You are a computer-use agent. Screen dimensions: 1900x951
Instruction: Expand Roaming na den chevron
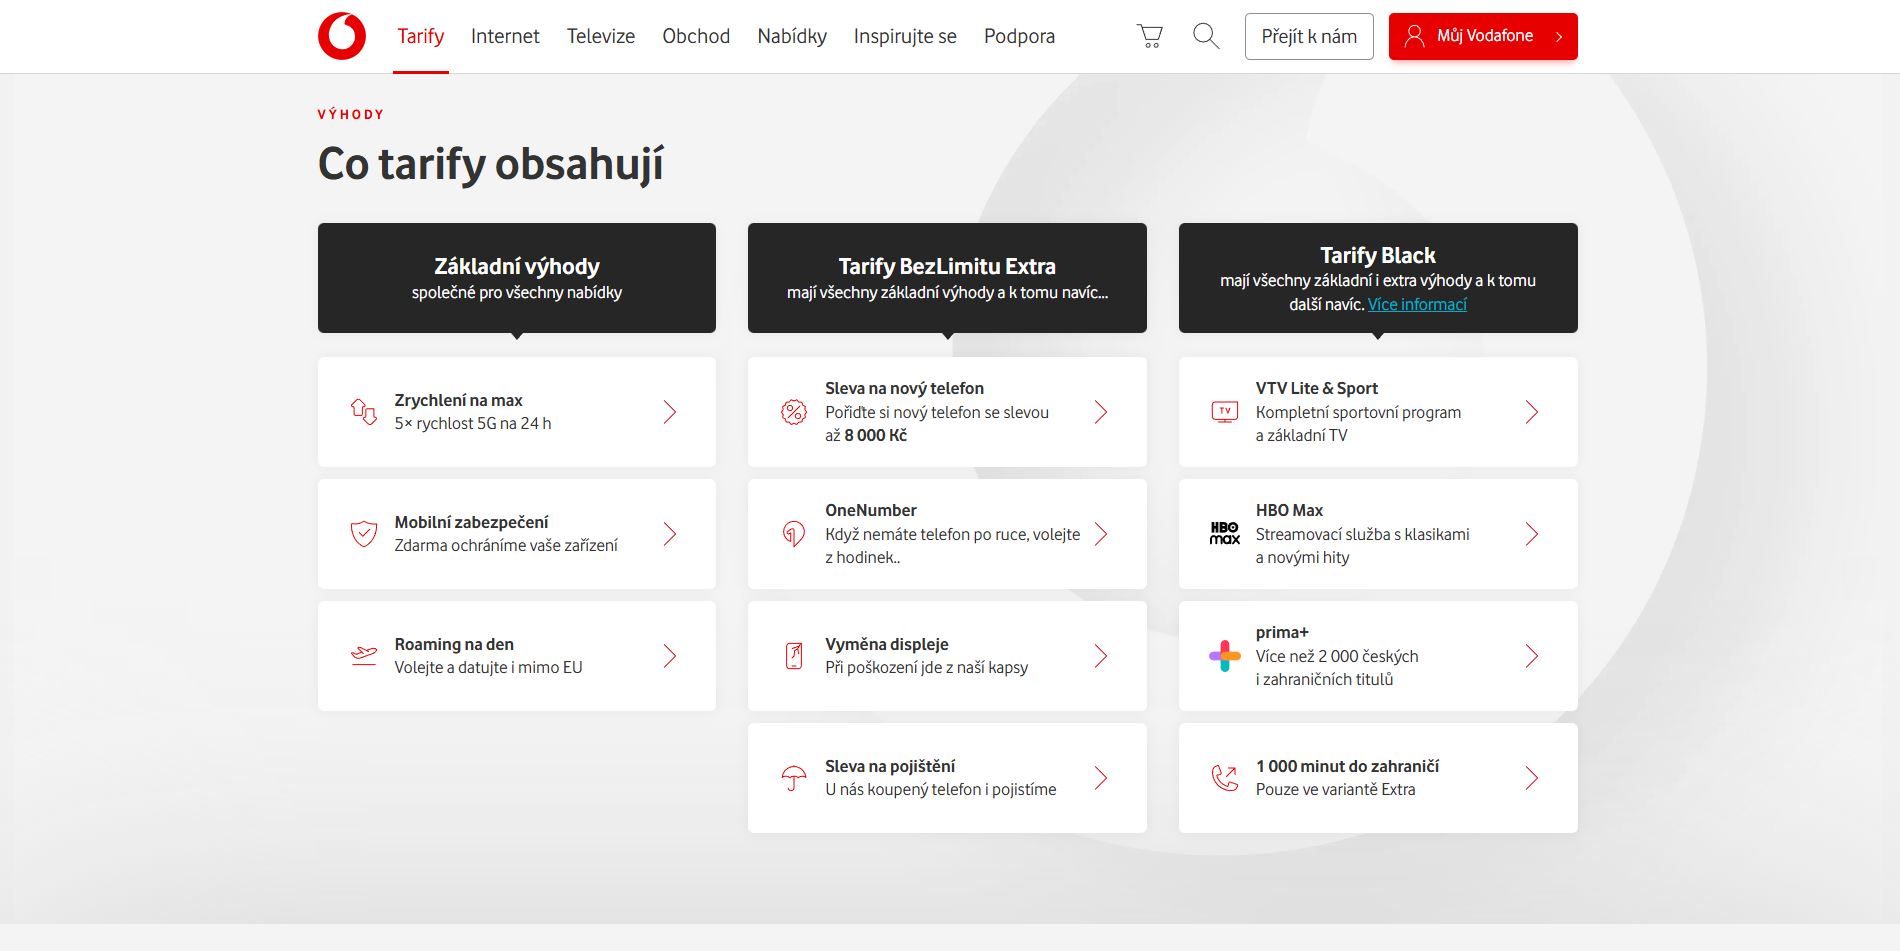coord(670,655)
